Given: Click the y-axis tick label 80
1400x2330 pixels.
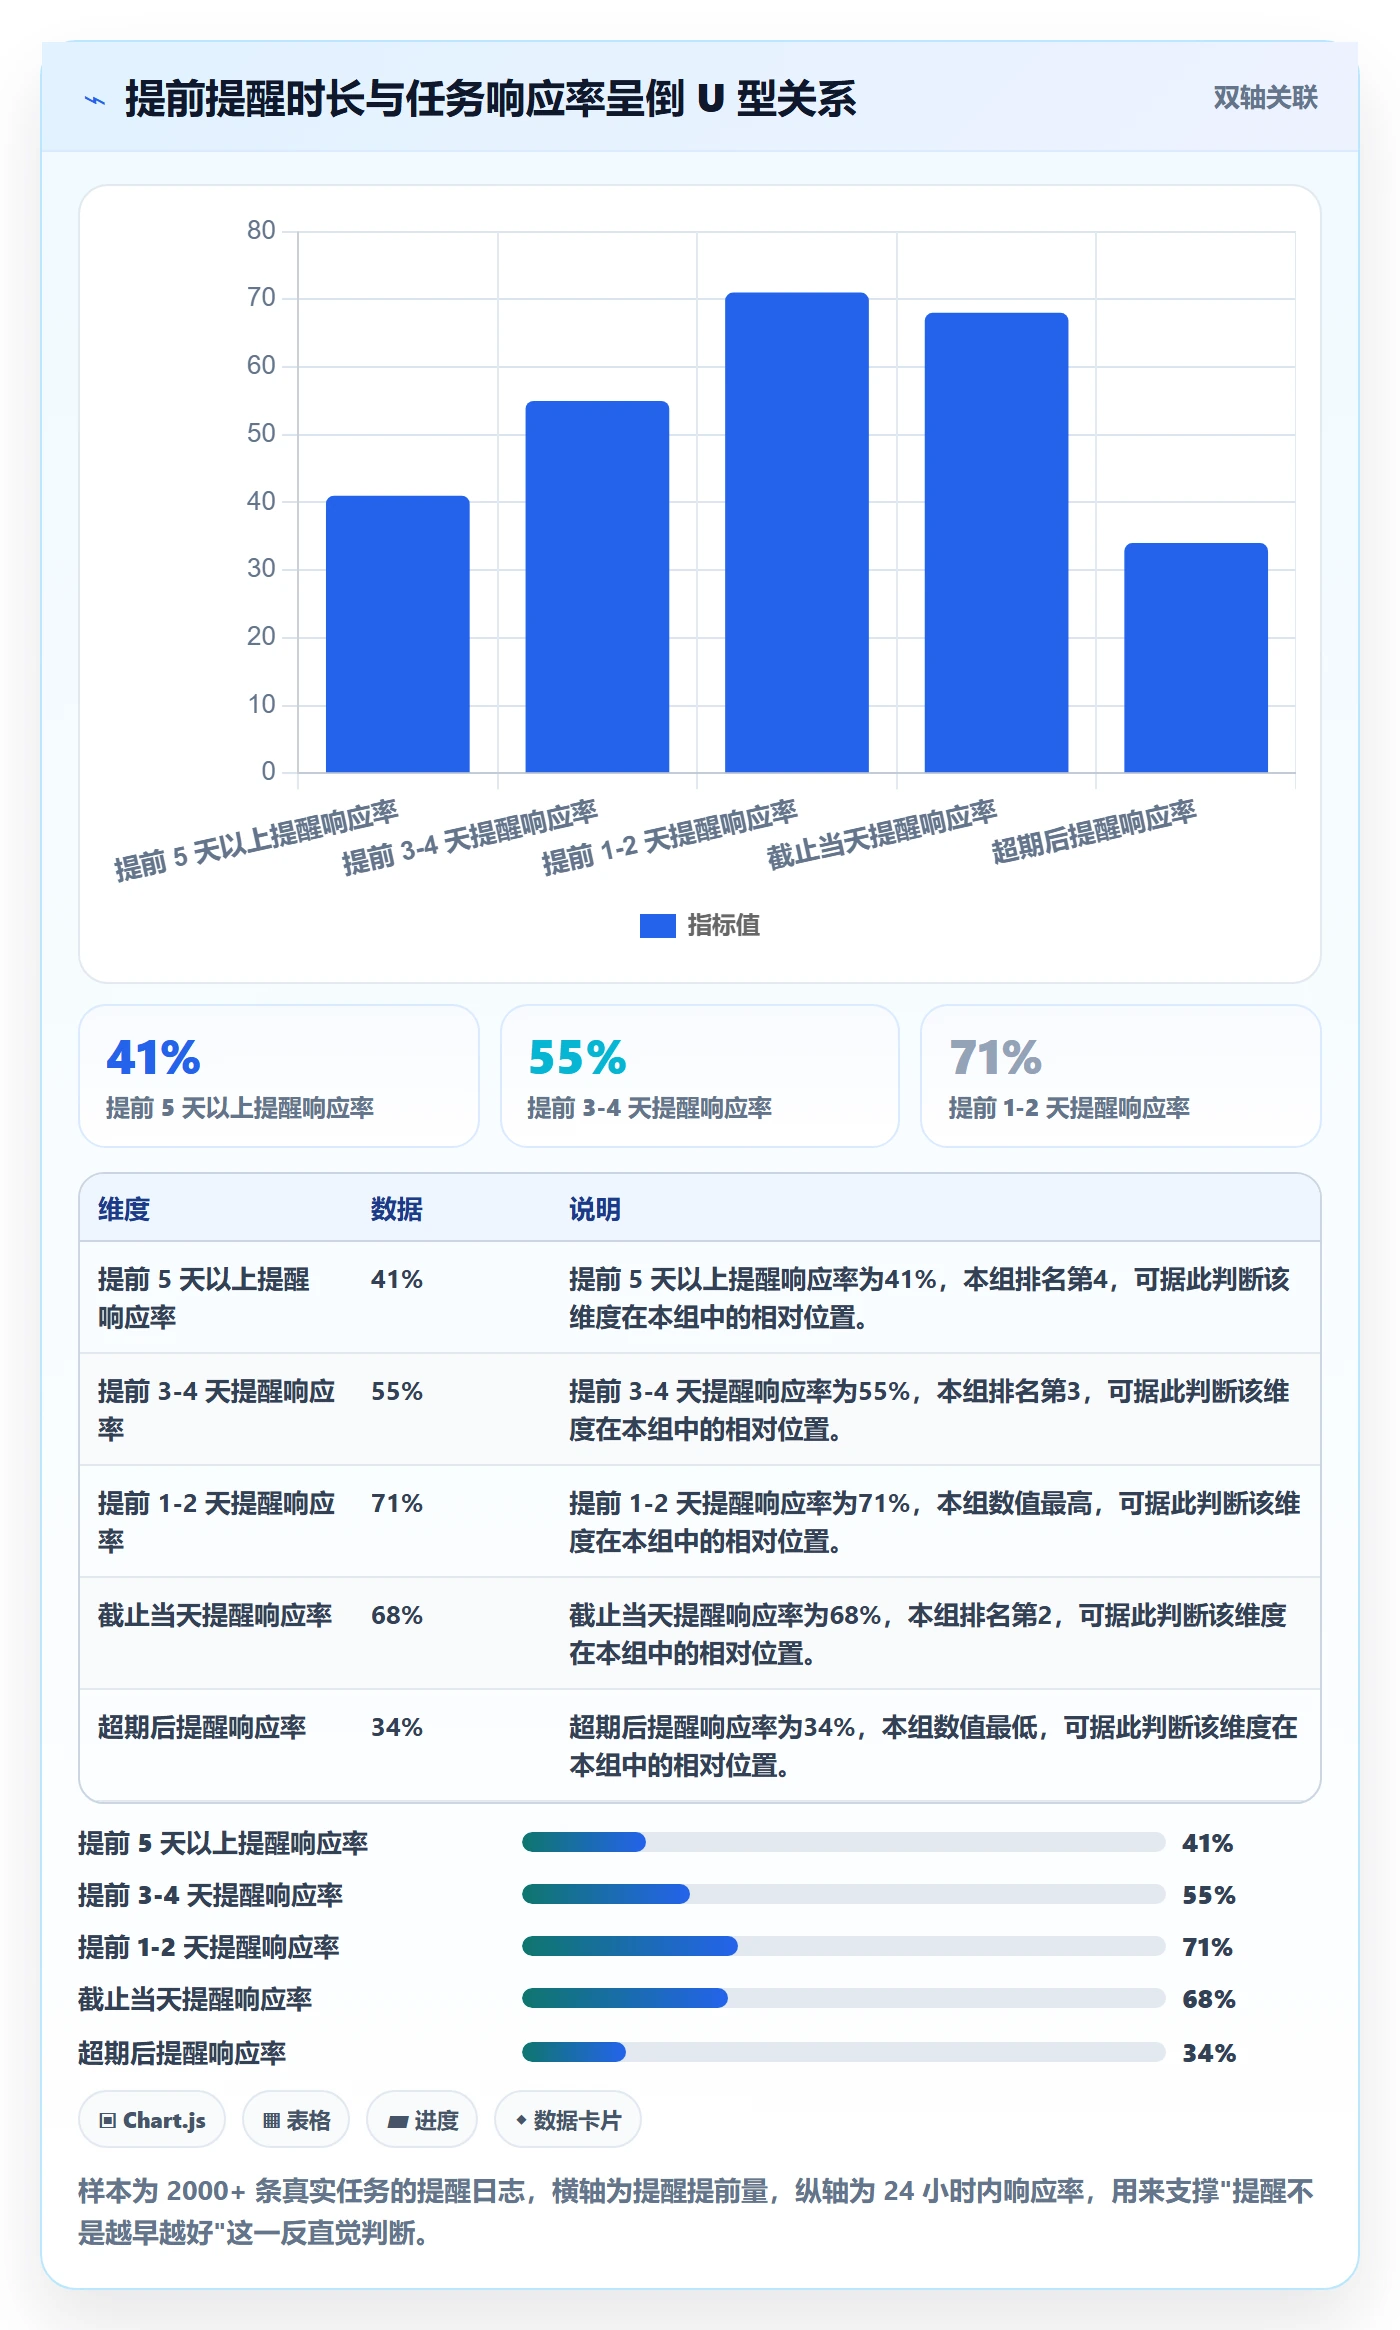Looking at the screenshot, I should pyautogui.click(x=261, y=231).
